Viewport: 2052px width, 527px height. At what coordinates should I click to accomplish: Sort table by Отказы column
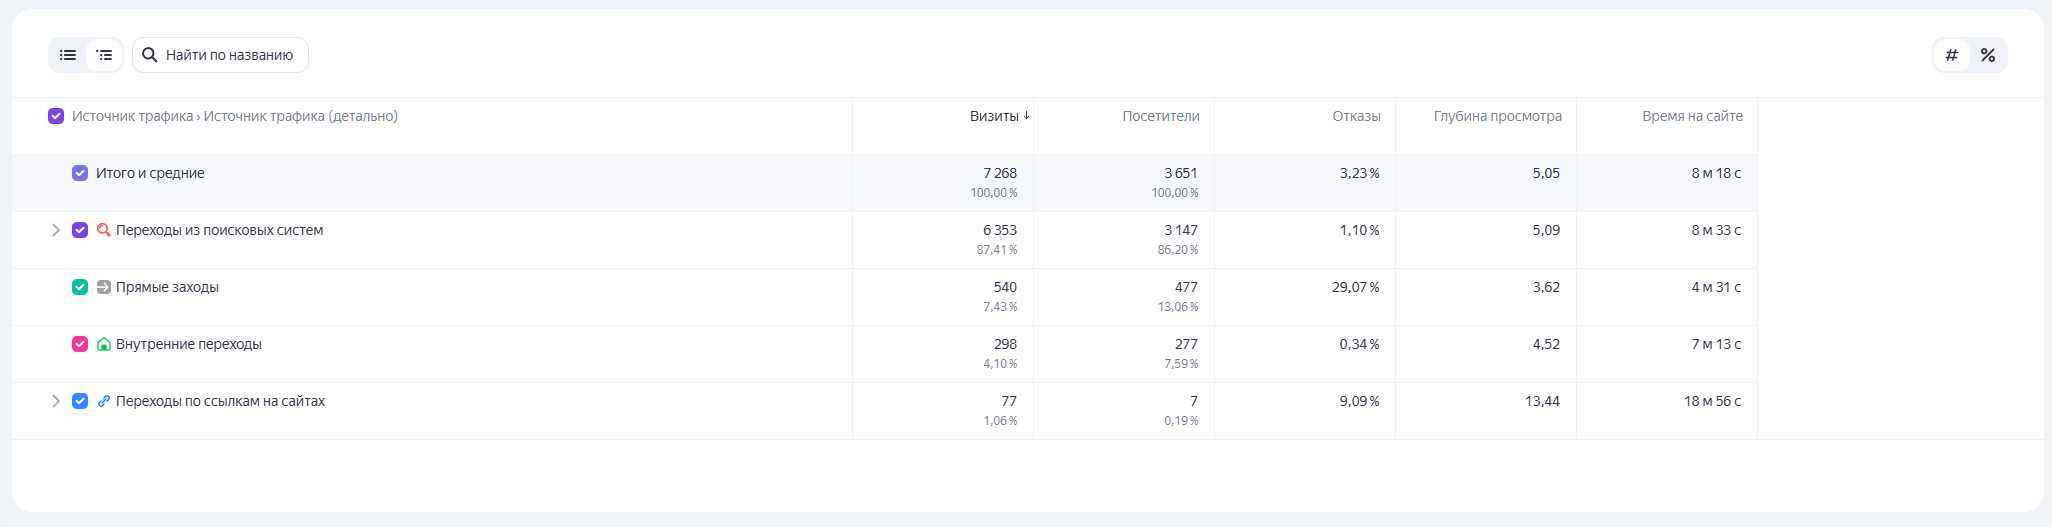[x=1356, y=116]
